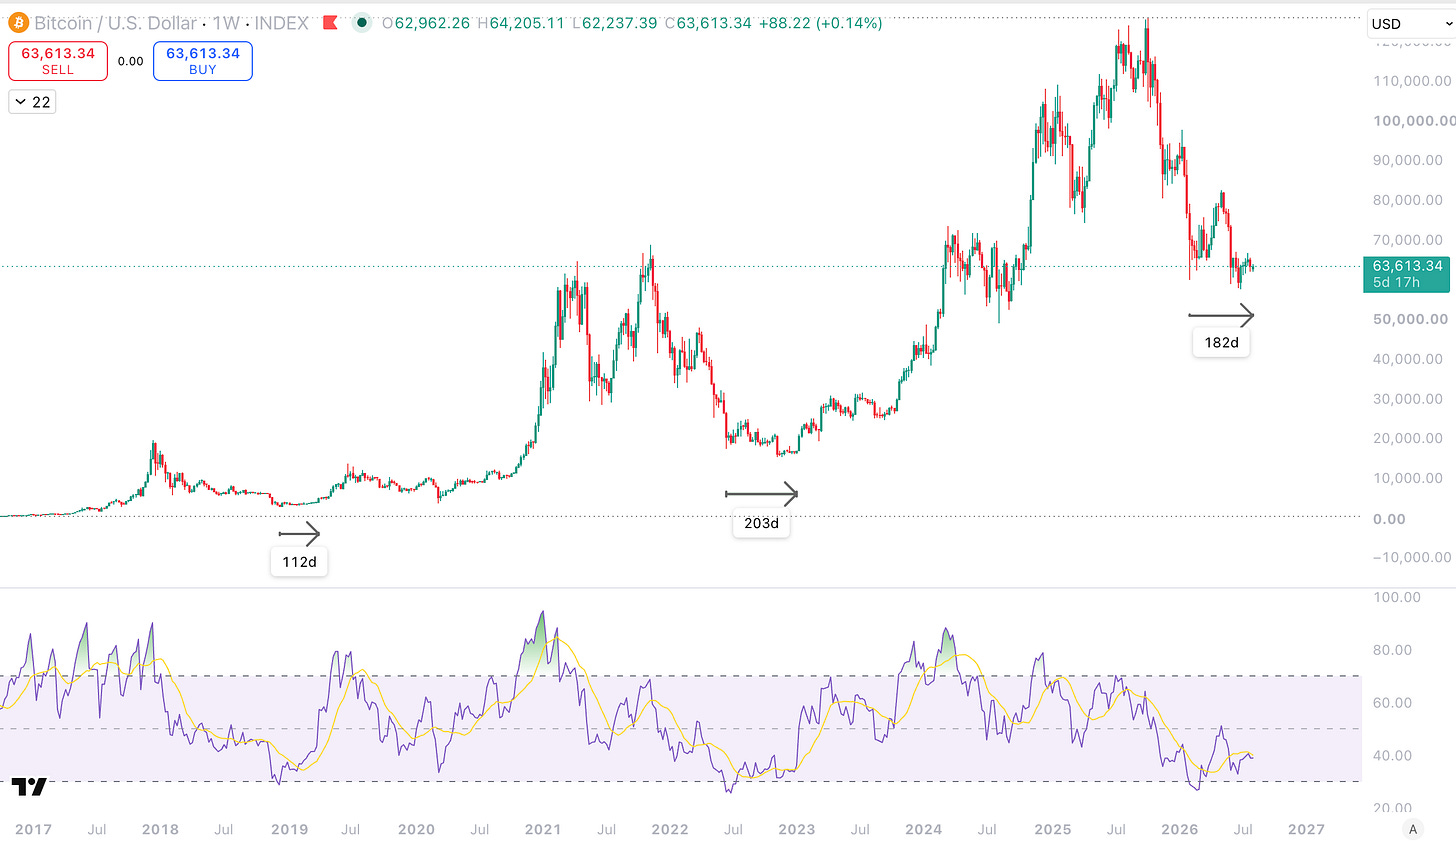Click the green current price label with 5d 17h
1456x845 pixels.
point(1406,274)
